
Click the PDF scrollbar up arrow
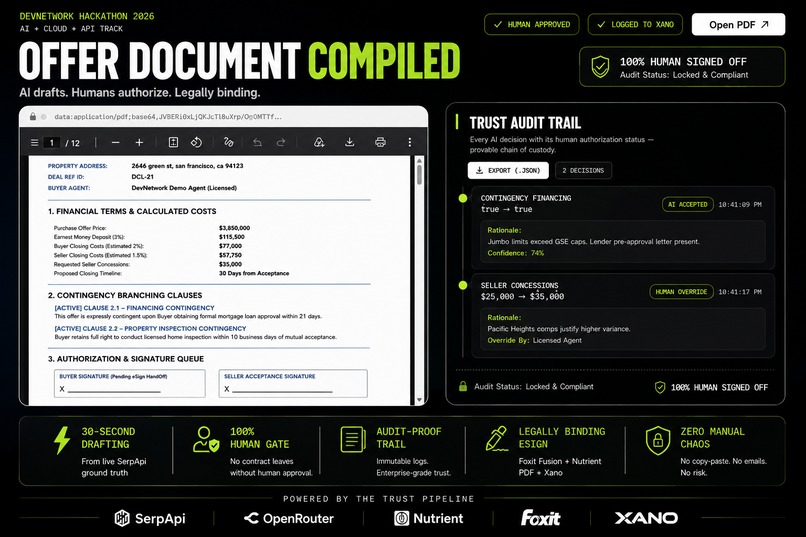pyautogui.click(x=419, y=160)
